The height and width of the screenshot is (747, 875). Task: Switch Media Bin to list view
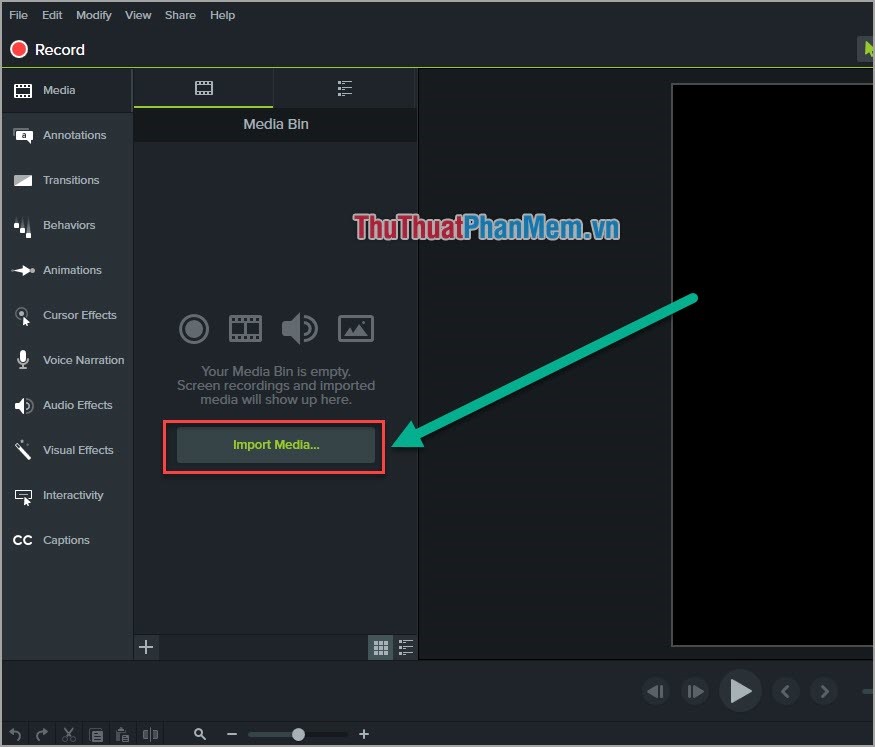[406, 647]
